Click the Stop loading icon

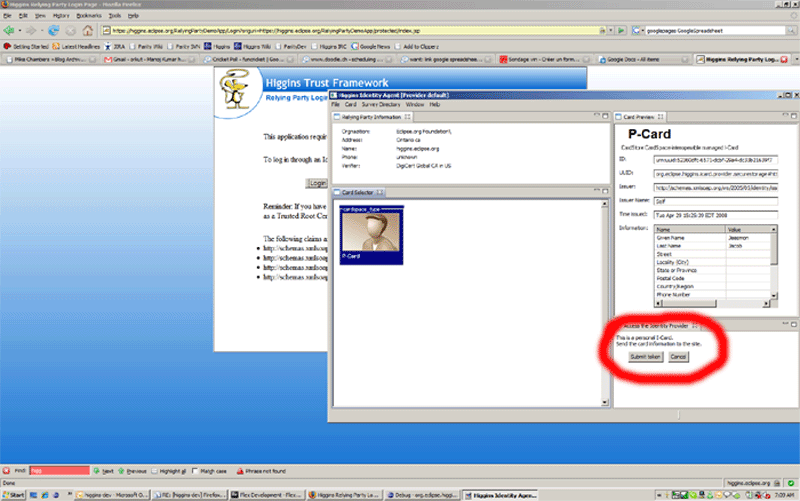click(x=71, y=31)
